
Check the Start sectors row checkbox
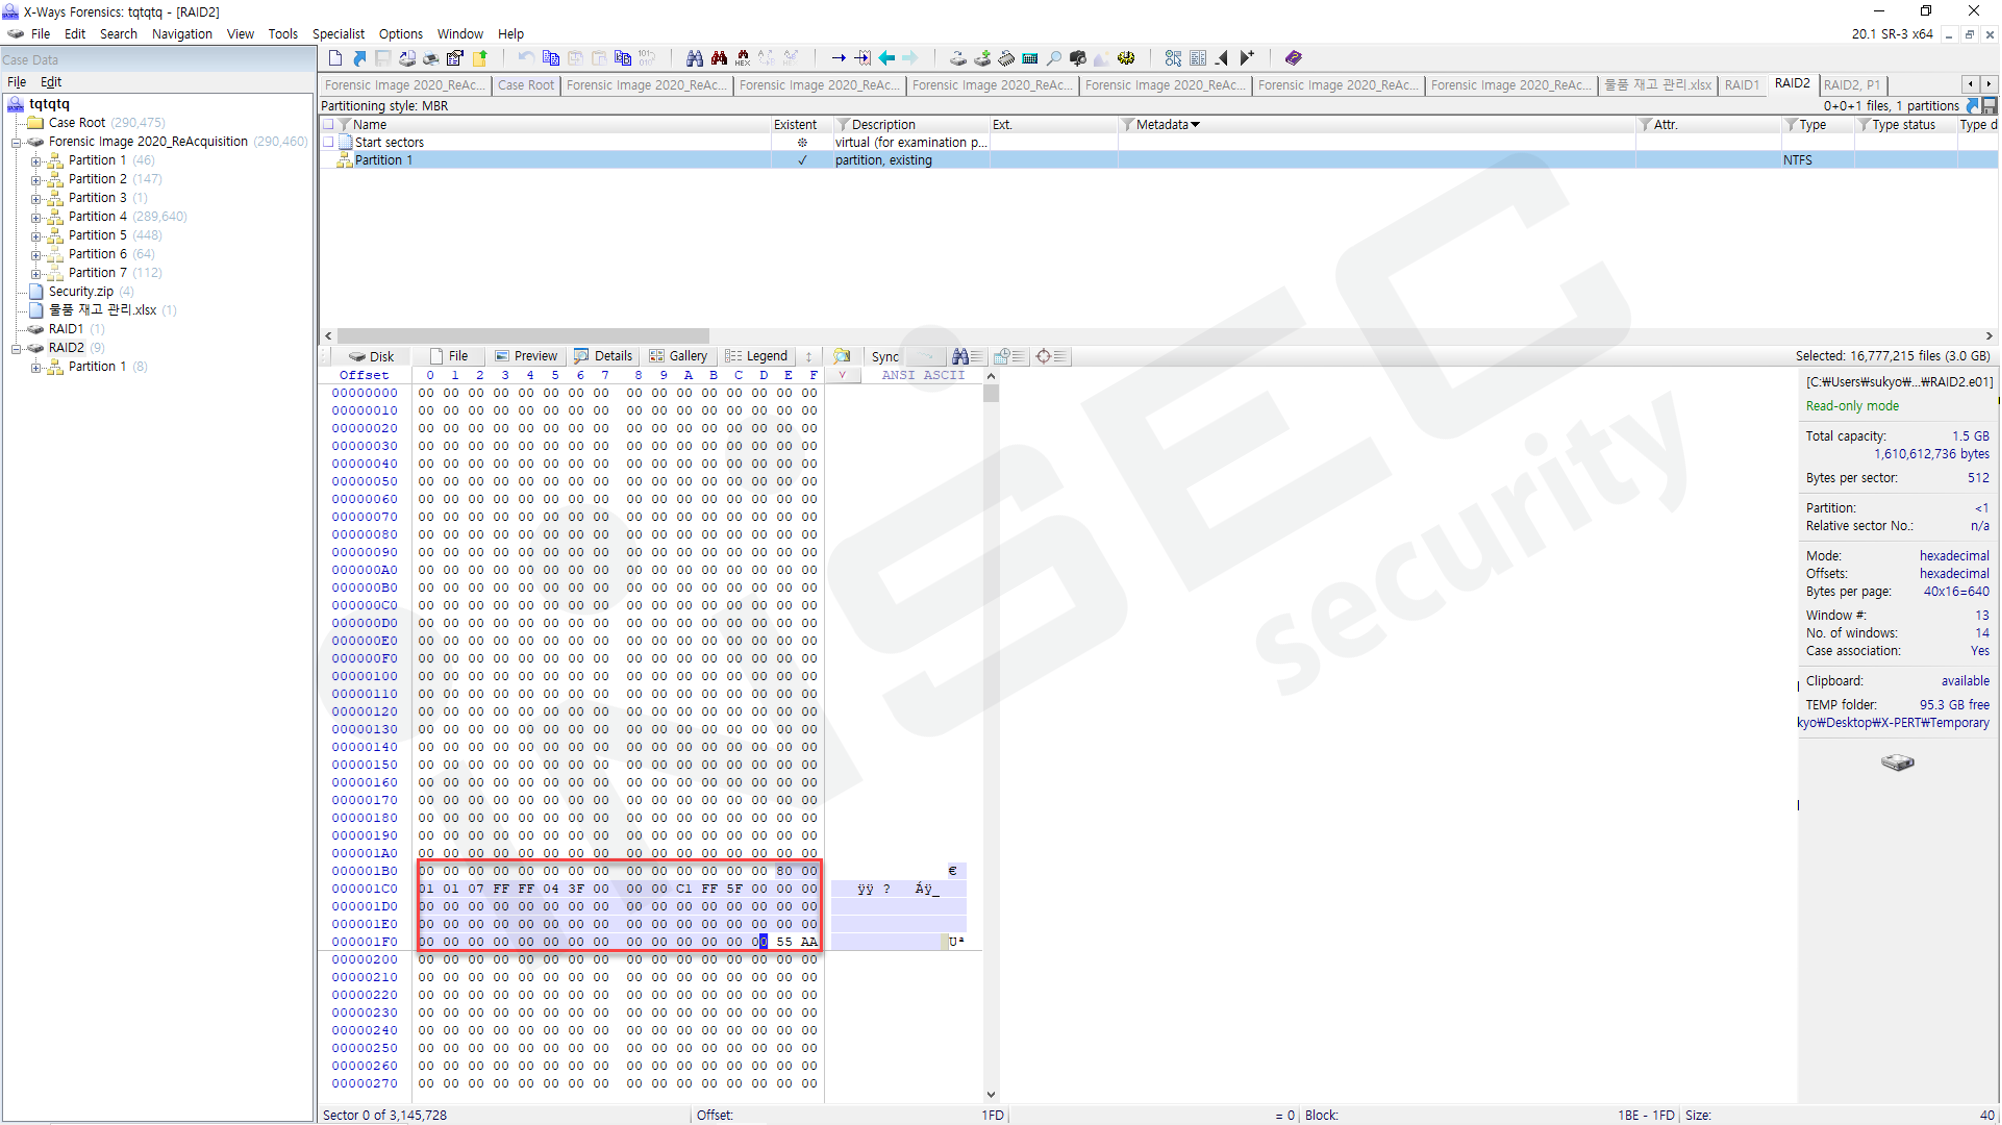pos(328,142)
